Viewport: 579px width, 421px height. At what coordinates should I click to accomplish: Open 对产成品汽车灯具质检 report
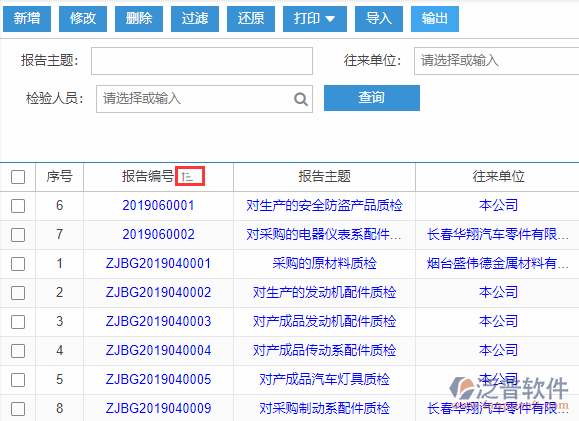(325, 379)
